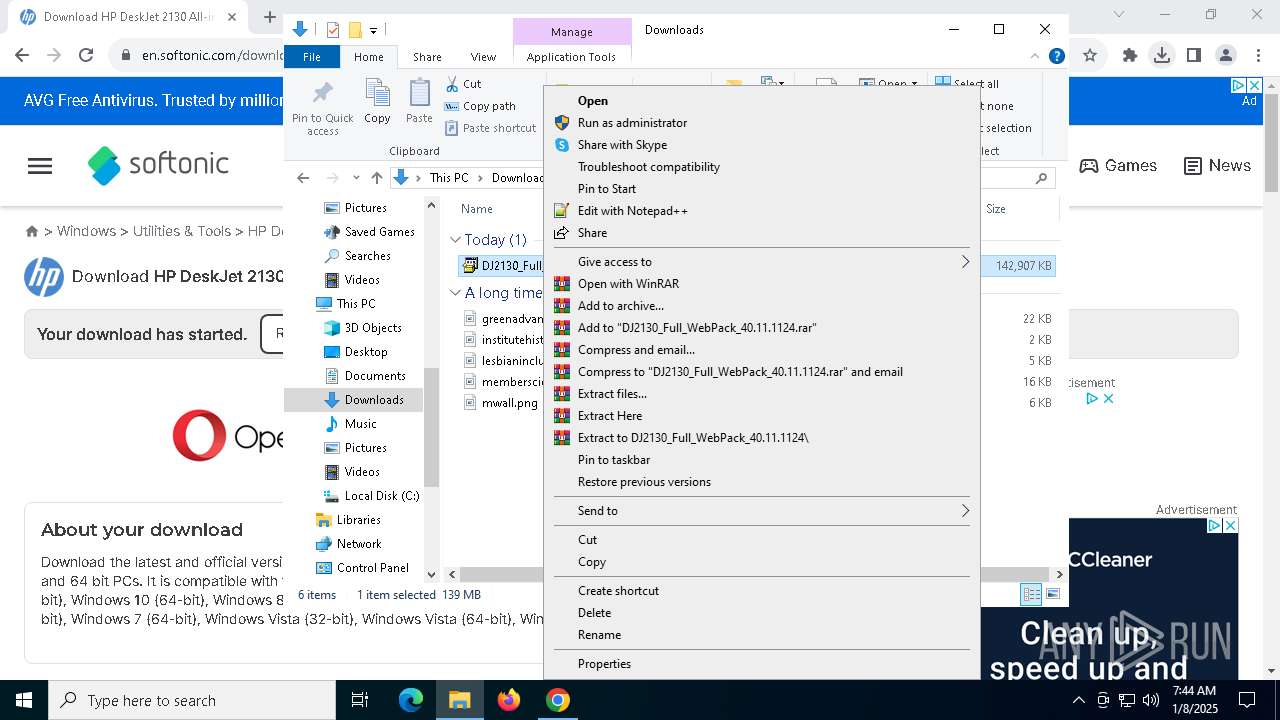Viewport: 1280px width, 720px height.
Task: Click horizontal scrollbar in file list
Action: [x=755, y=574]
